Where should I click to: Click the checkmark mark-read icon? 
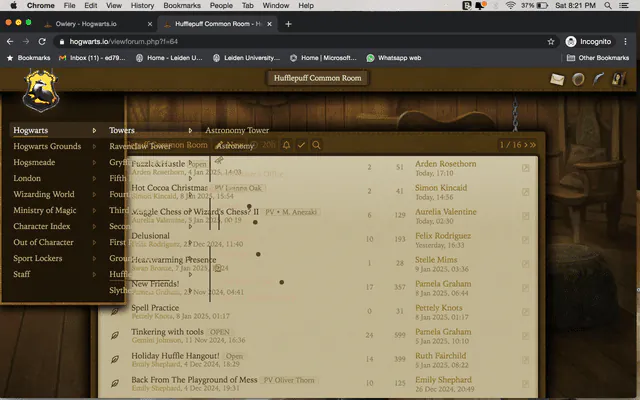coord(301,145)
